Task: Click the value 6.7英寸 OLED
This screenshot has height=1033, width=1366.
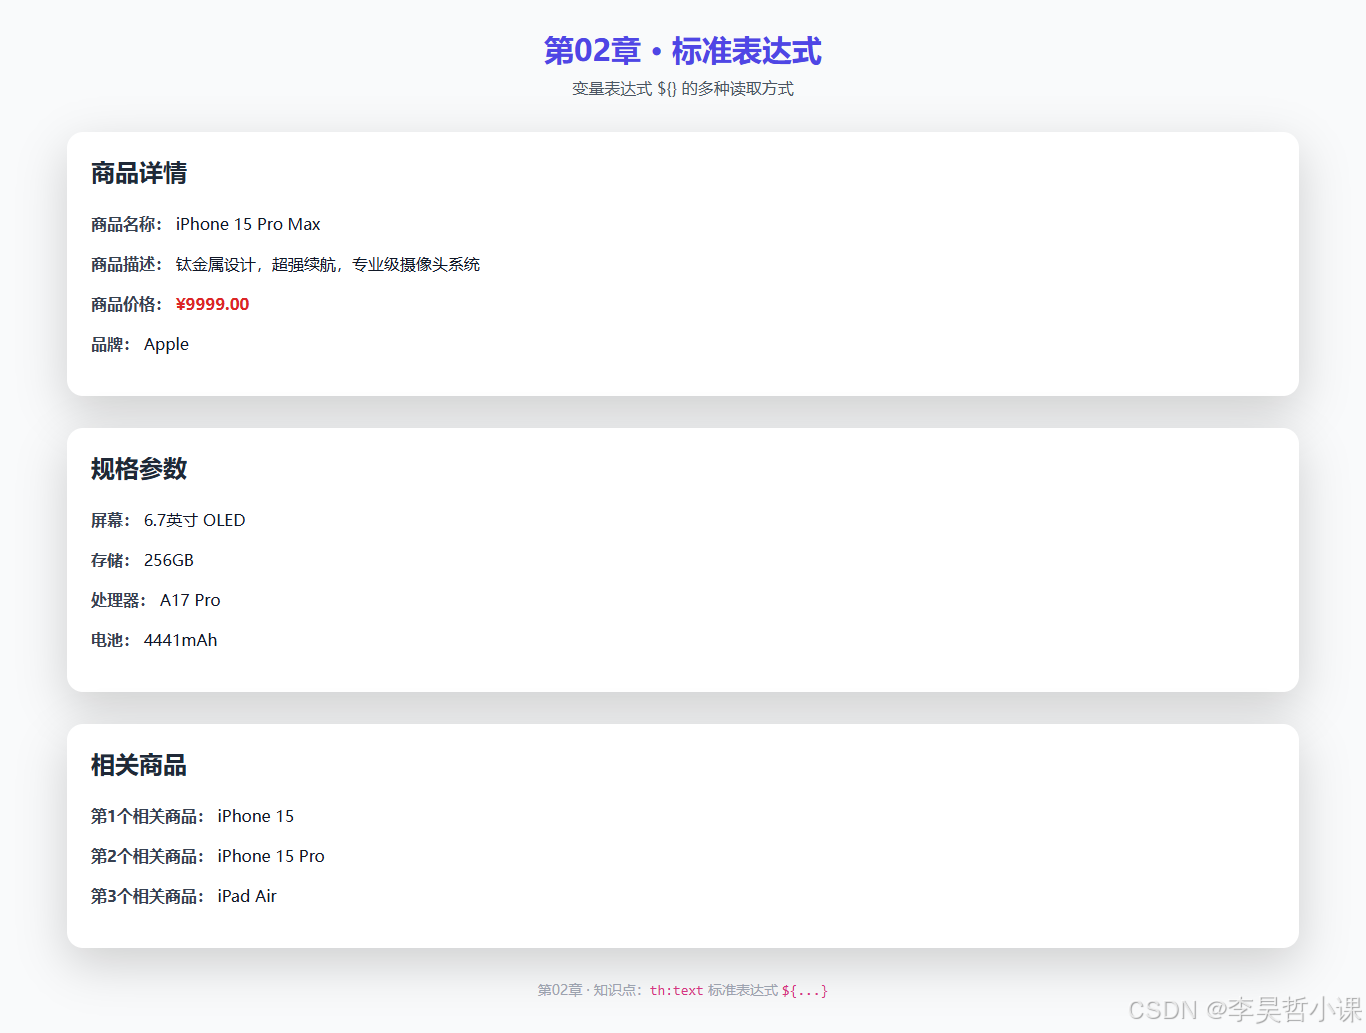Action: (195, 520)
